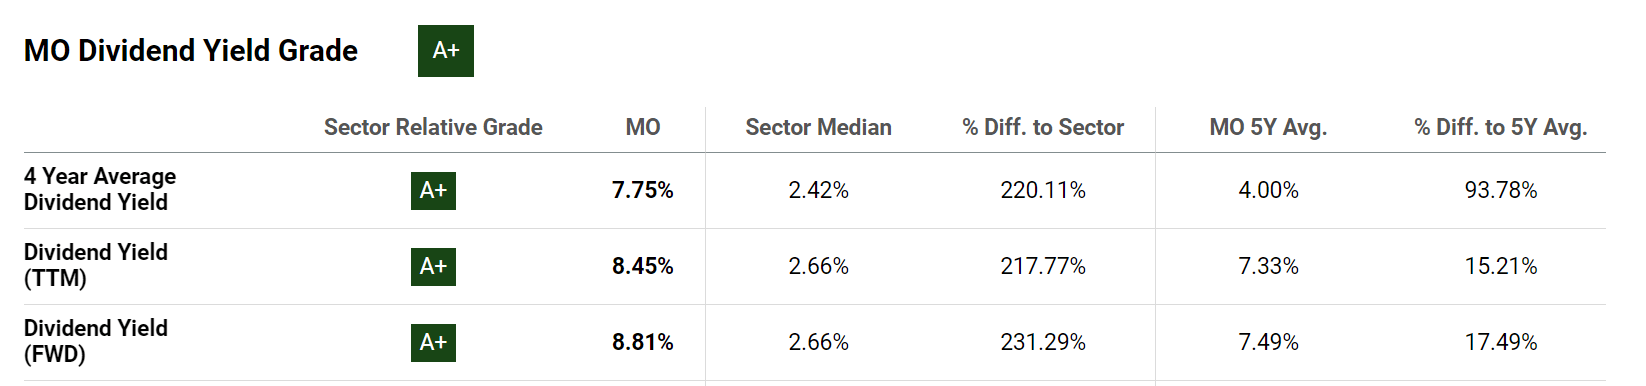
Task: Select the 8.45% TTM yield value
Action: [643, 266]
